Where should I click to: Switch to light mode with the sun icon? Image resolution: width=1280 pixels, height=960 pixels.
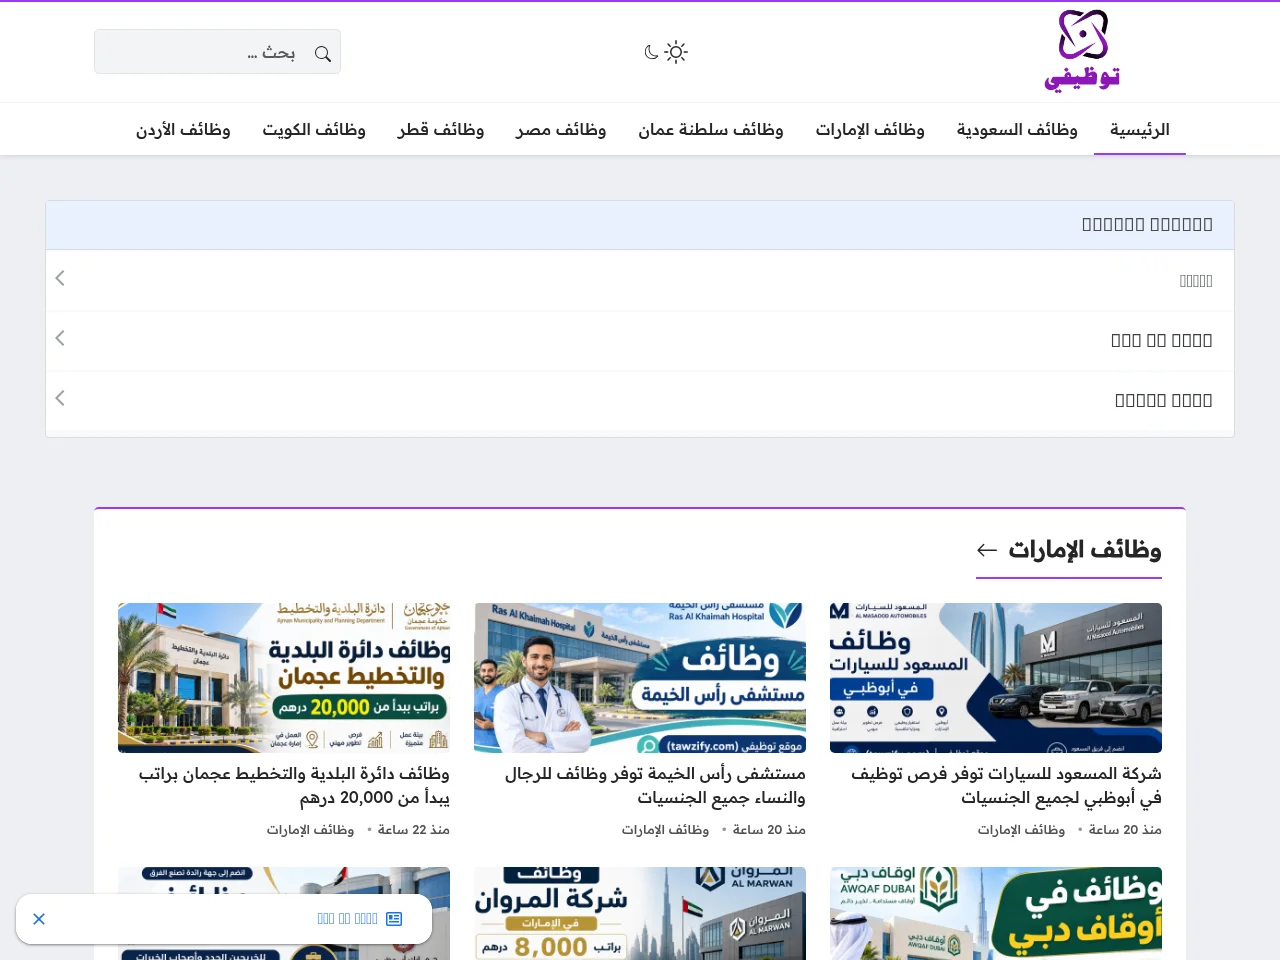(x=677, y=52)
